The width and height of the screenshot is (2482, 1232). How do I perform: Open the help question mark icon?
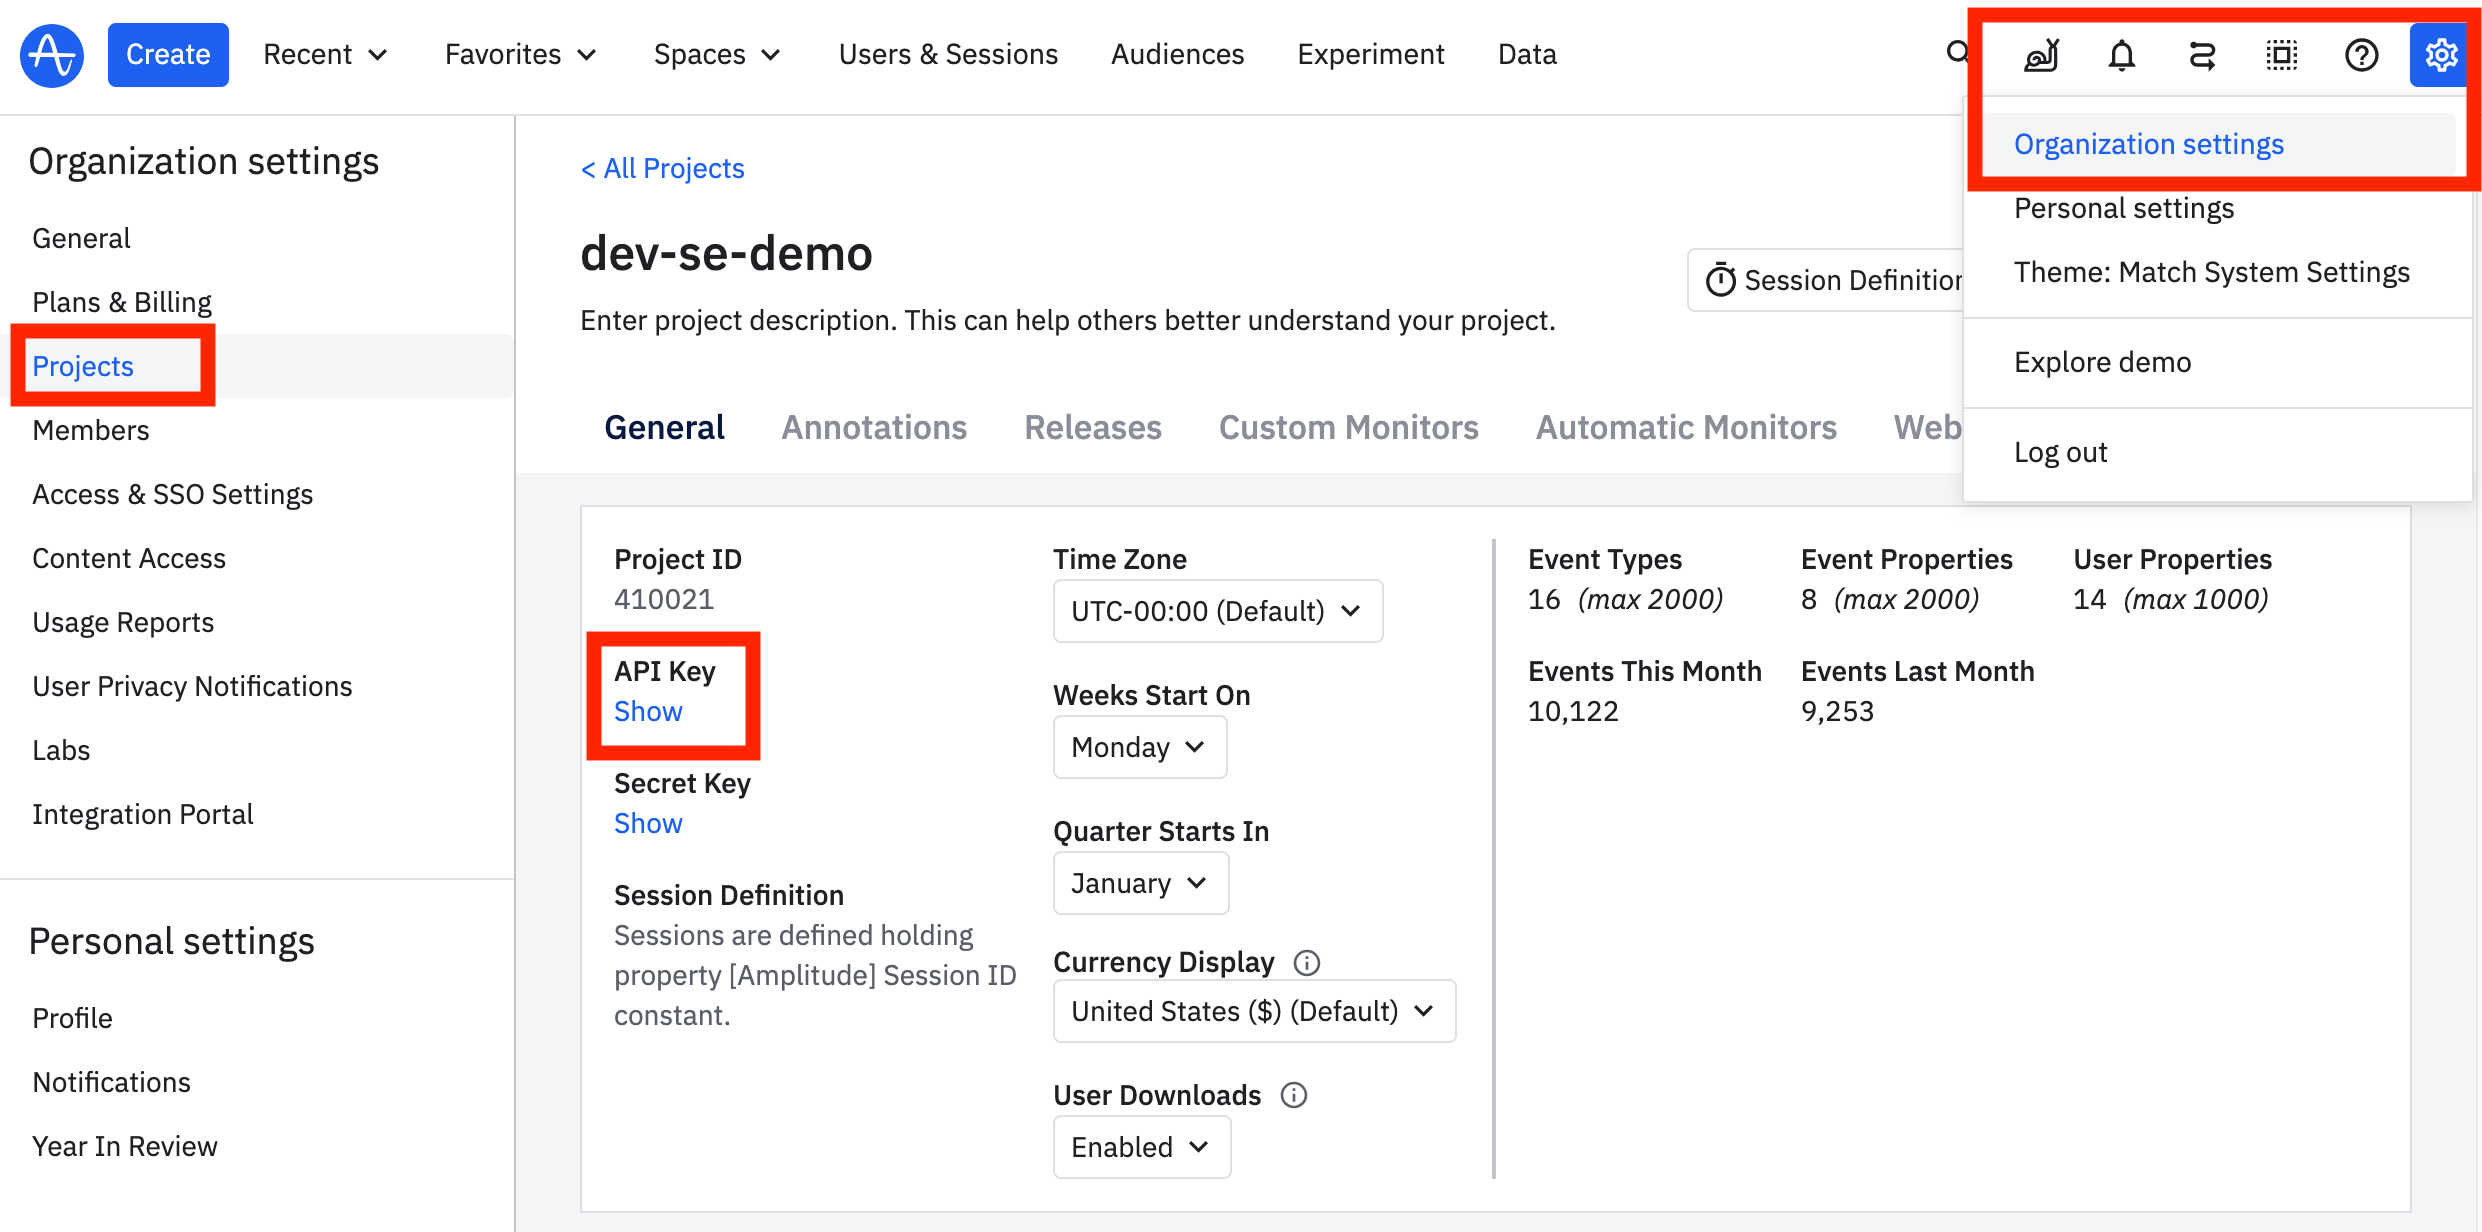click(x=2362, y=55)
